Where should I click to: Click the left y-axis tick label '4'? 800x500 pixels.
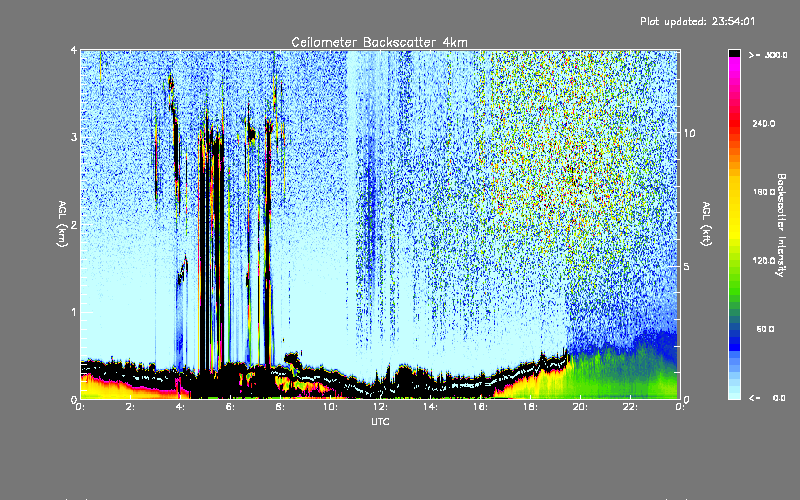[x=74, y=51]
